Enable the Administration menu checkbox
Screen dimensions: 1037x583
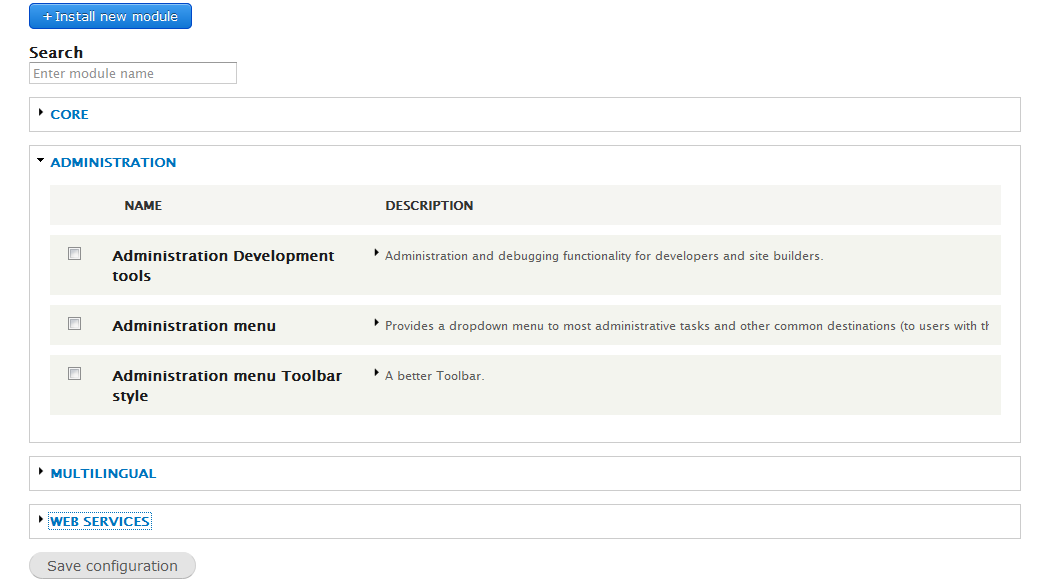click(x=74, y=324)
